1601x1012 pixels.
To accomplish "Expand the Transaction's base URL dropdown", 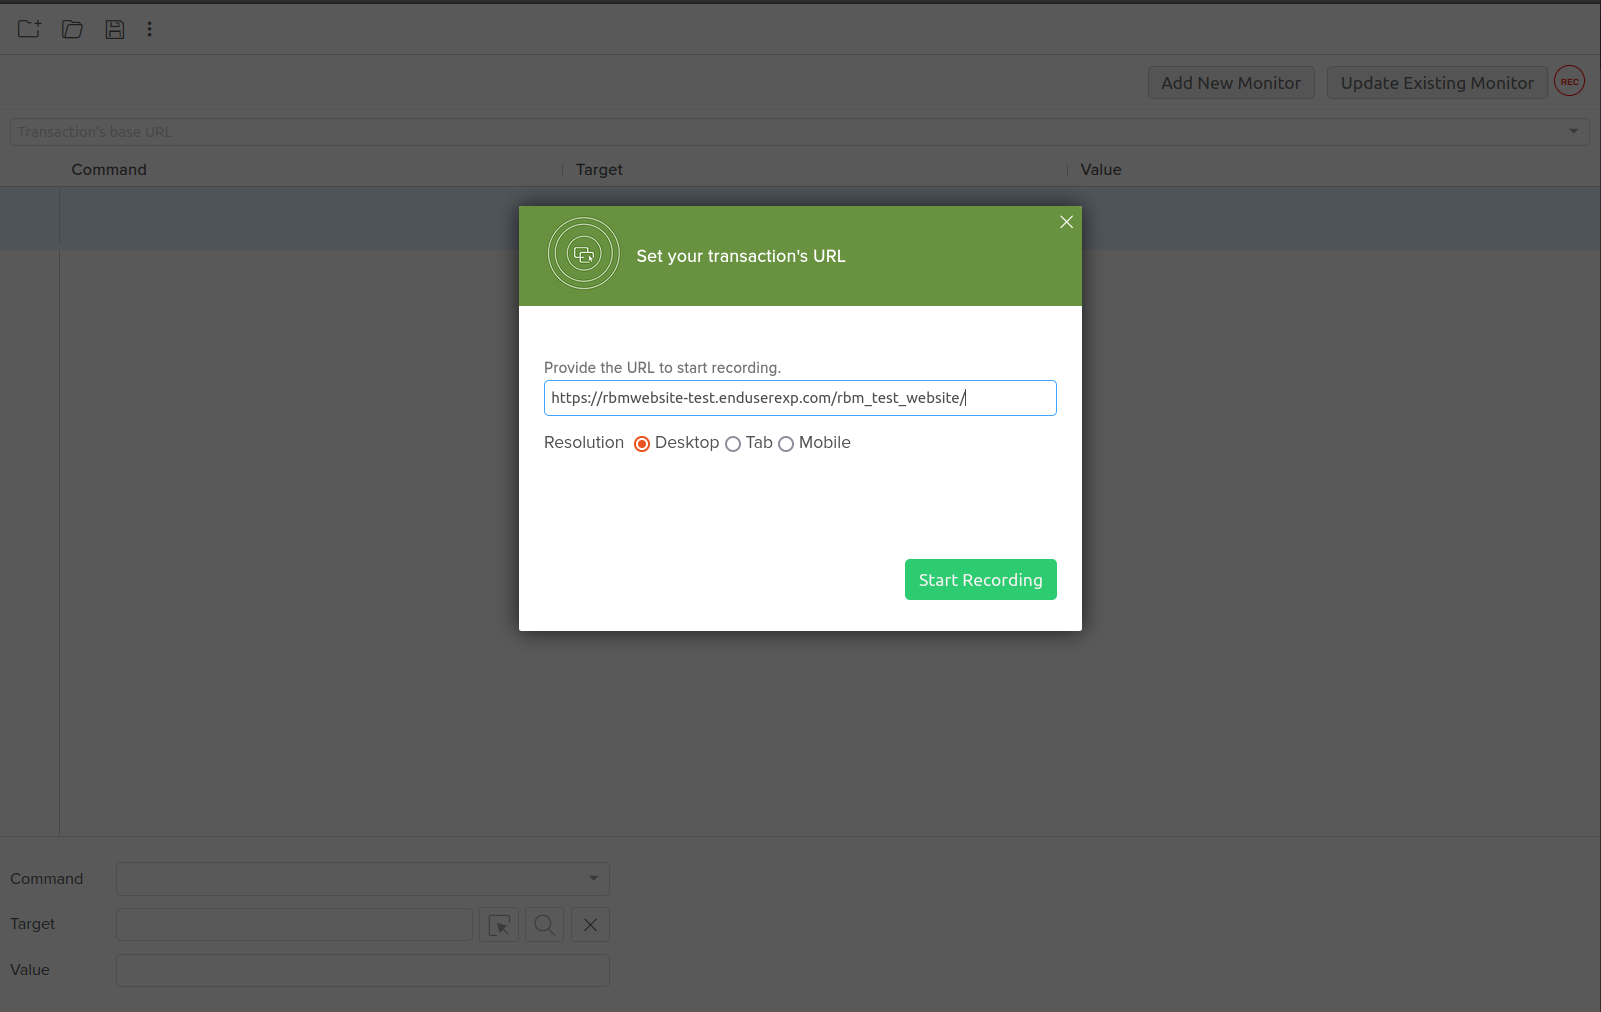I will (1571, 131).
